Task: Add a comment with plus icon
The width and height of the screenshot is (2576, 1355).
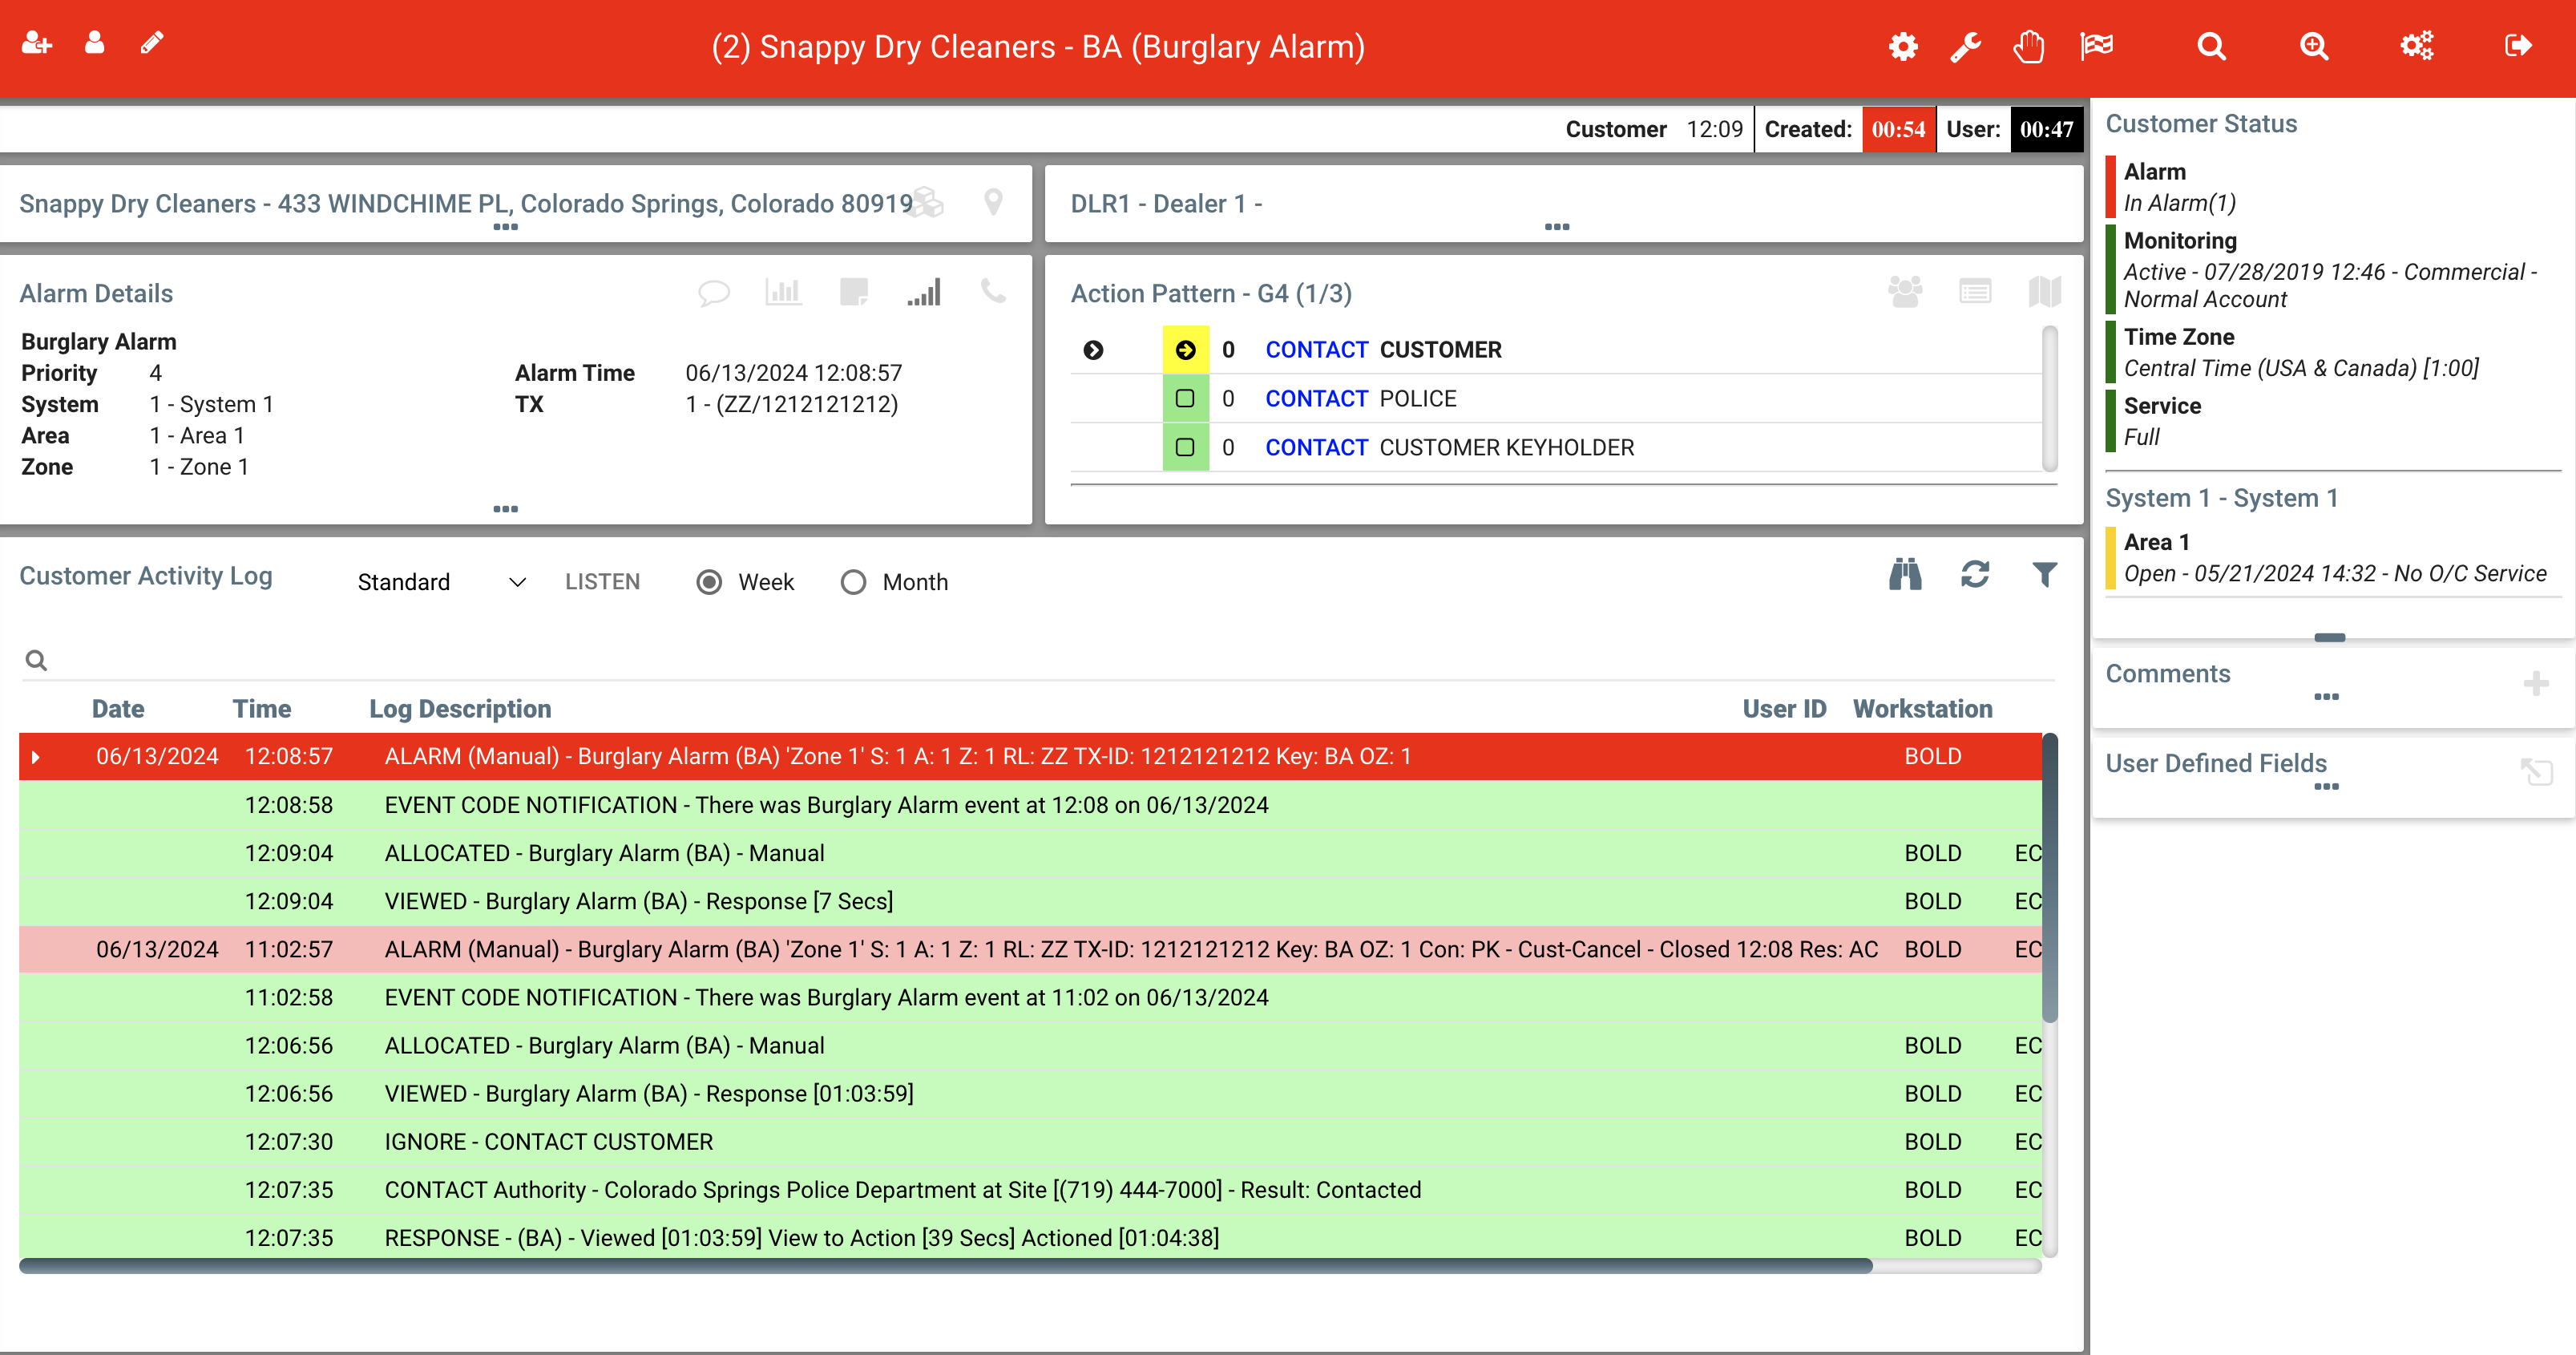Action: point(2535,684)
